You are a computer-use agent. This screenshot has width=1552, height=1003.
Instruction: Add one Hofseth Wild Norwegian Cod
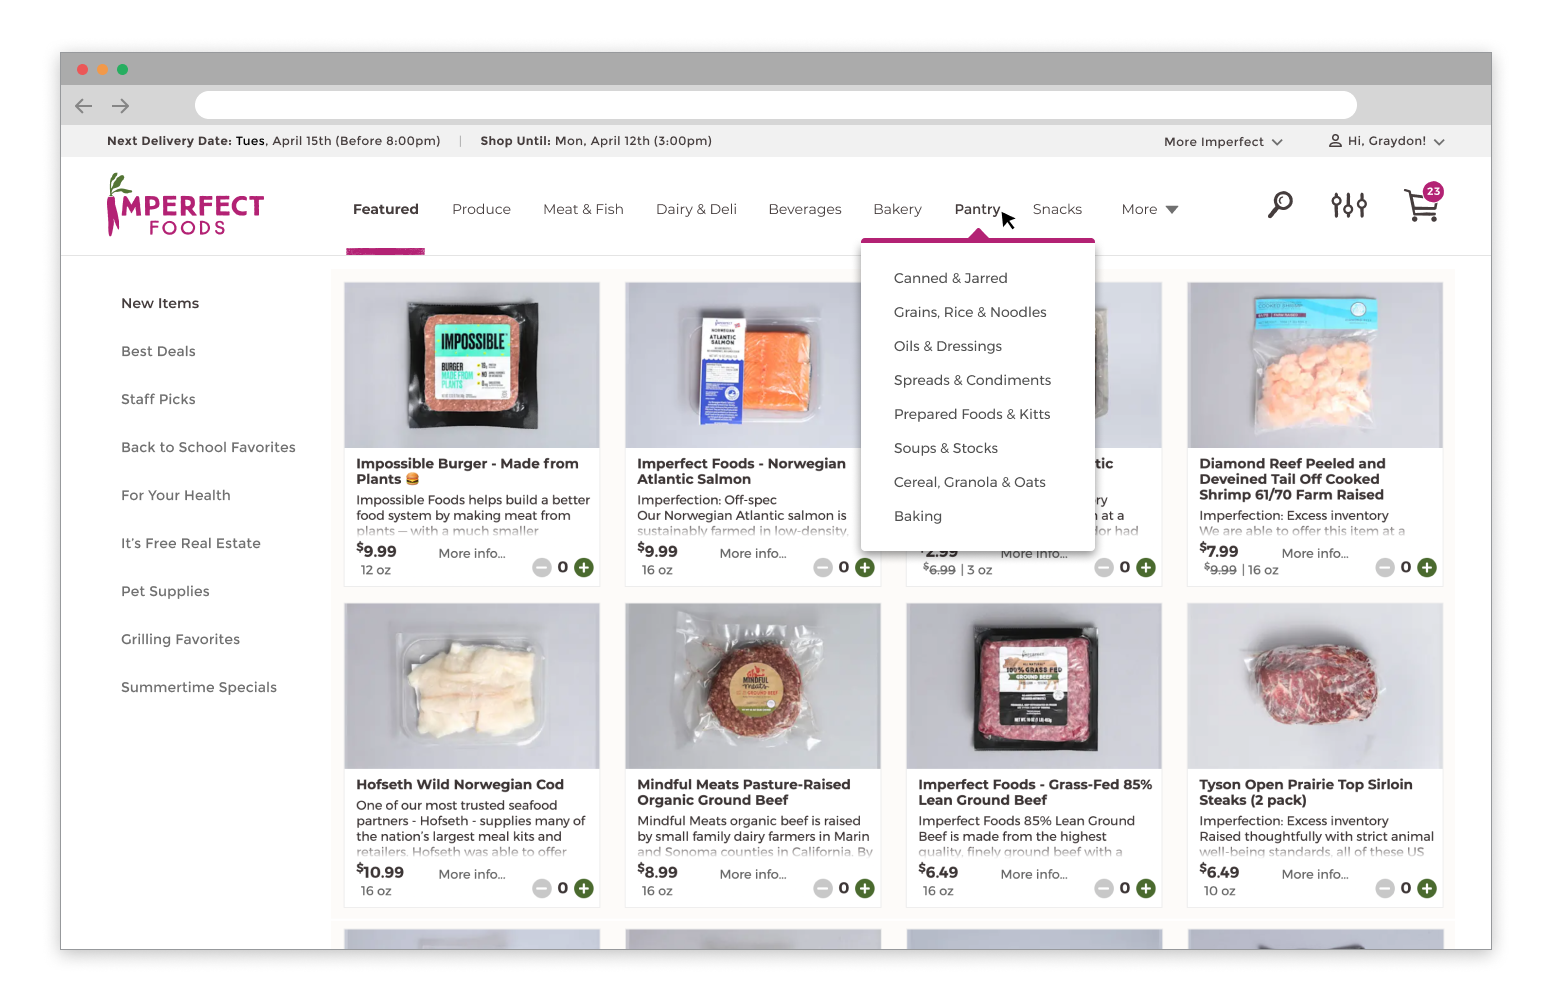click(584, 889)
